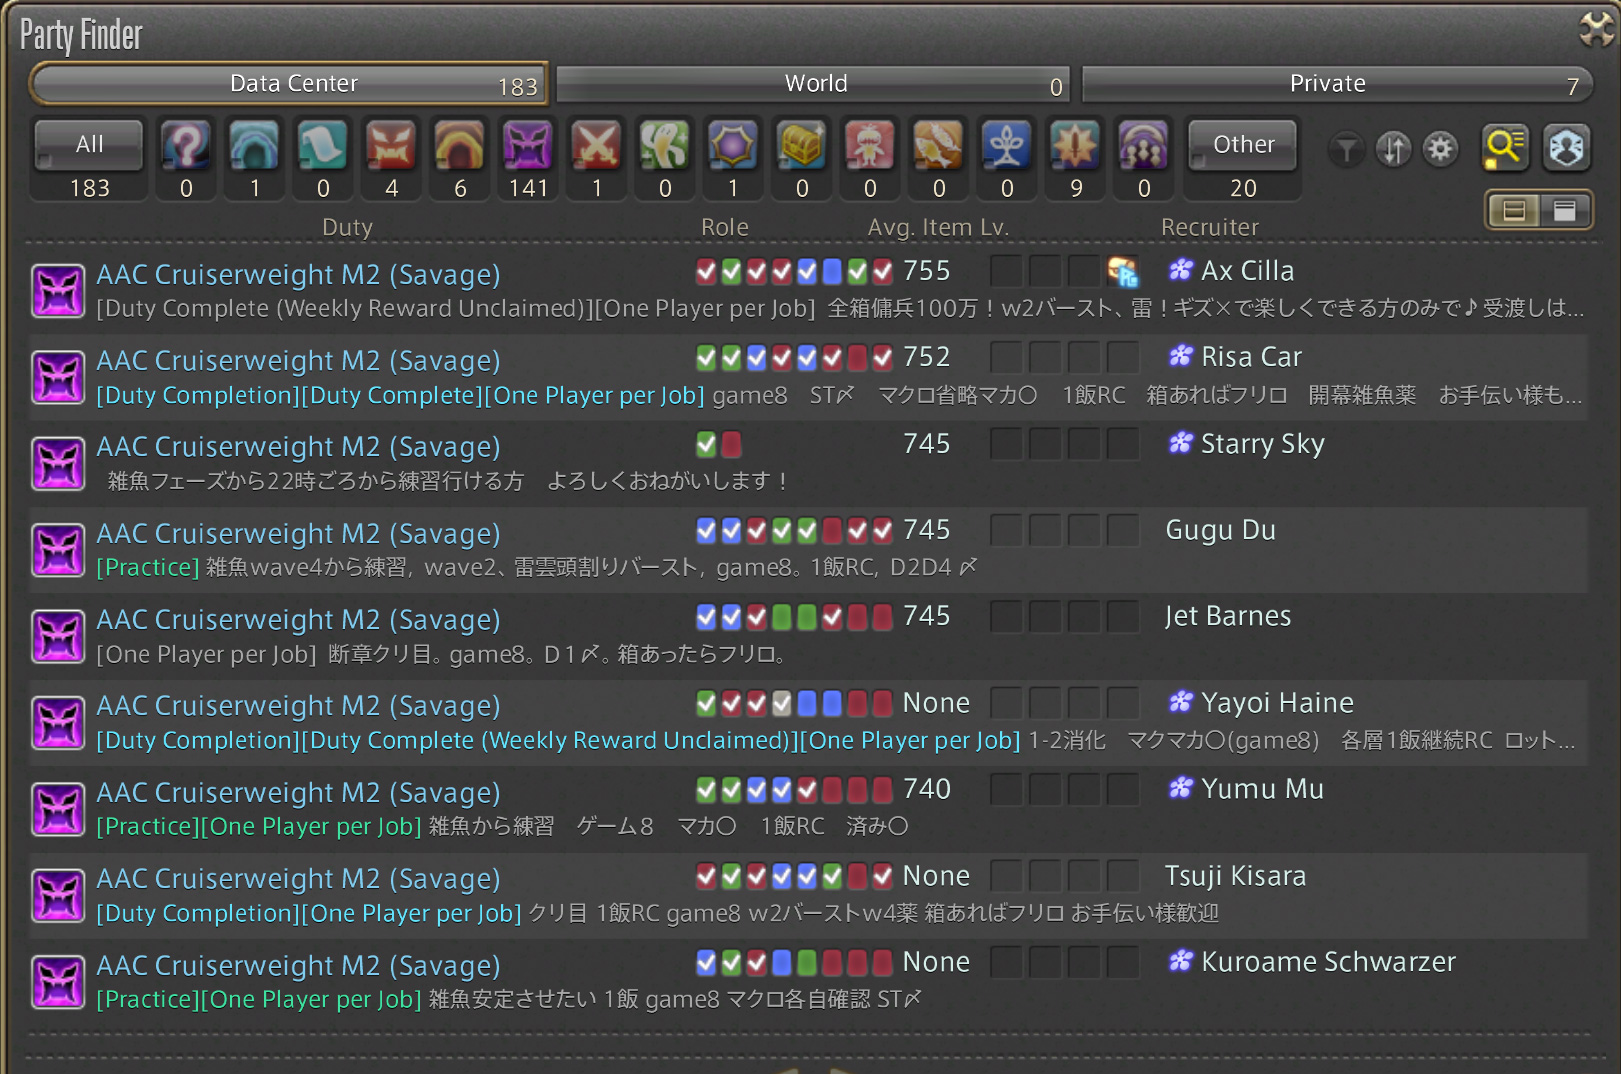The width and height of the screenshot is (1621, 1074).
Task: Click the duty icon of Risa Car's listing
Action: [x=58, y=377]
